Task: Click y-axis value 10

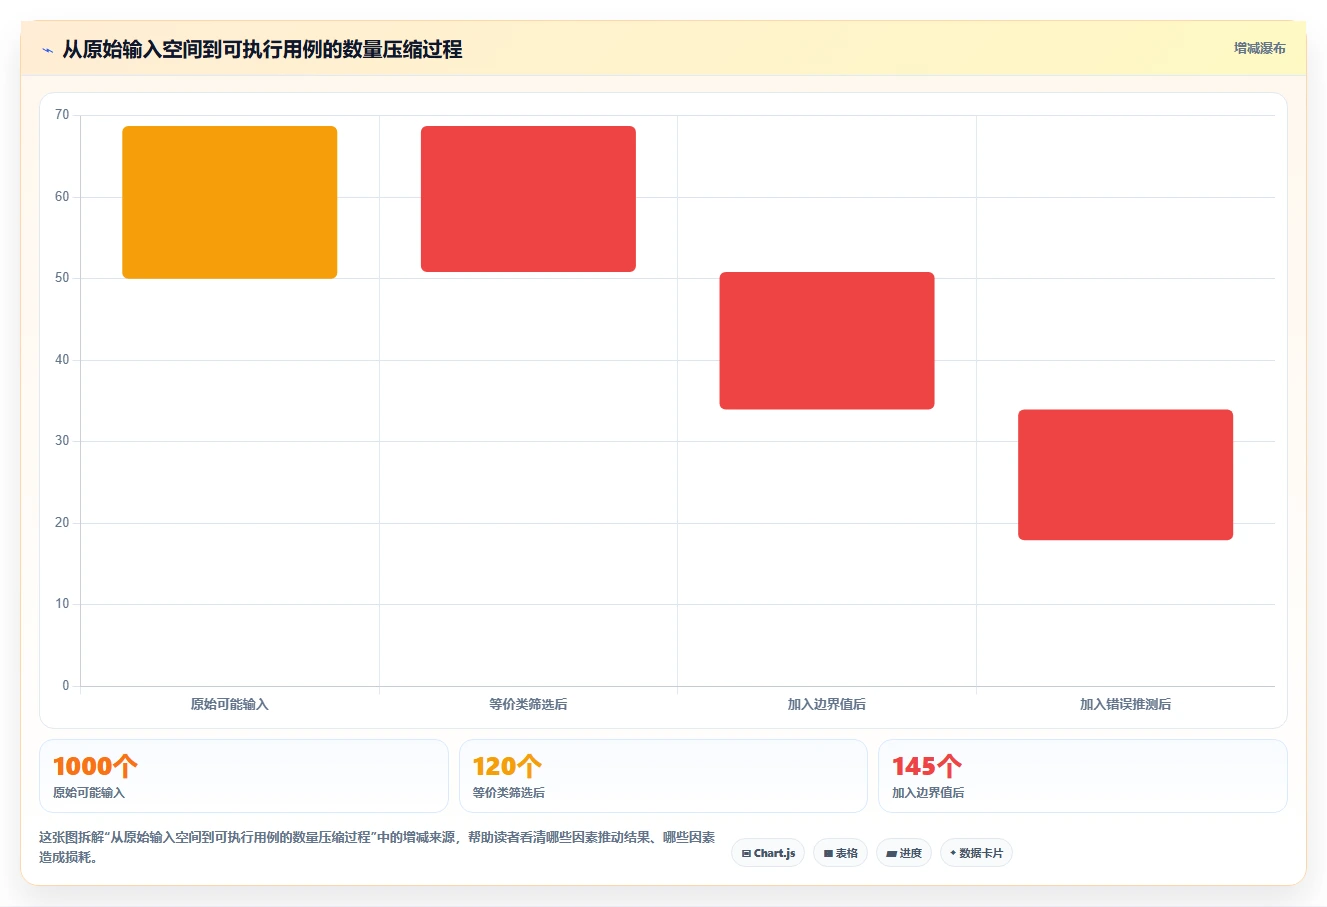Action: (62, 604)
